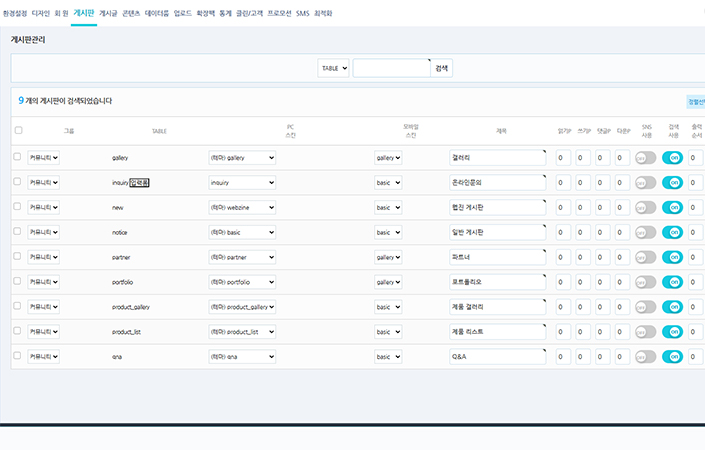Open the 환경설정 menu
The width and height of the screenshot is (705, 450).
coord(15,14)
